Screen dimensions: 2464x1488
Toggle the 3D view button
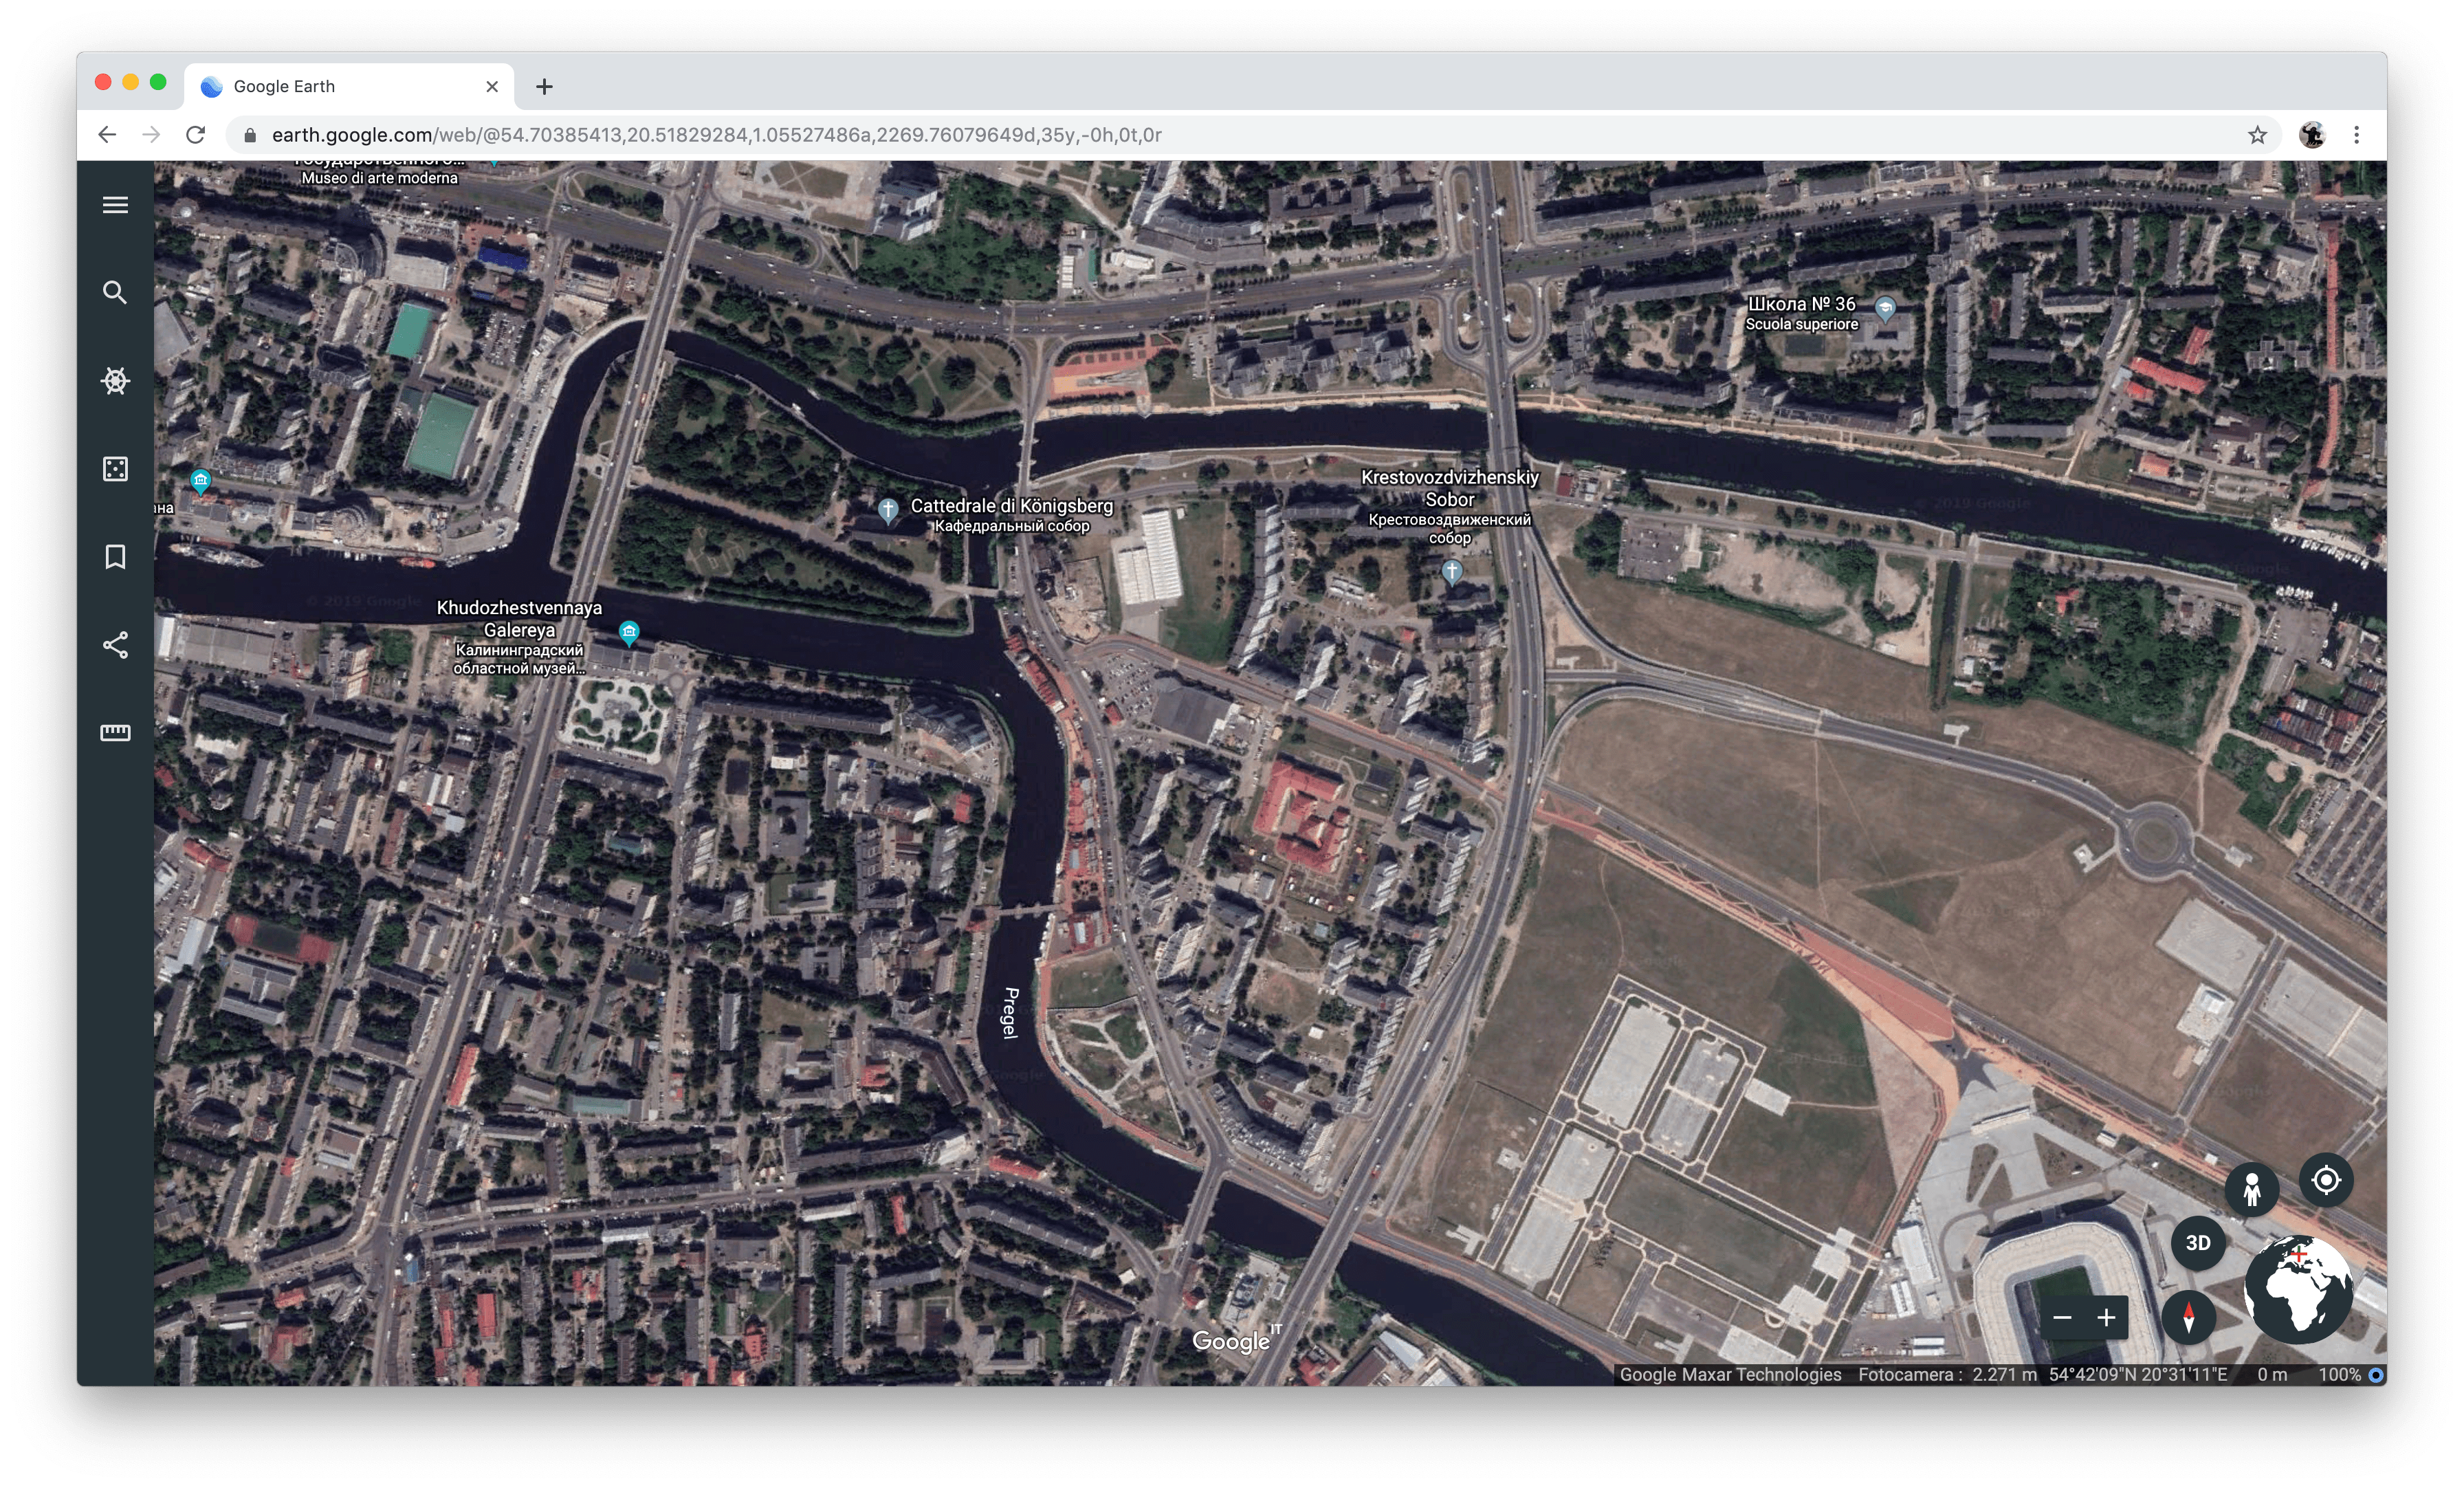pos(2198,1243)
